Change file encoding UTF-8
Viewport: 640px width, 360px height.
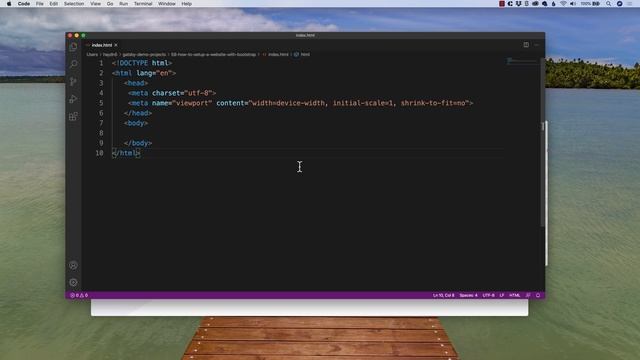[489, 295]
